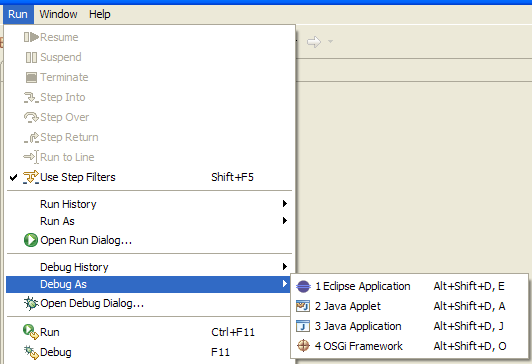Click the Alt+Shift+D, E shortcut text

[469, 286]
